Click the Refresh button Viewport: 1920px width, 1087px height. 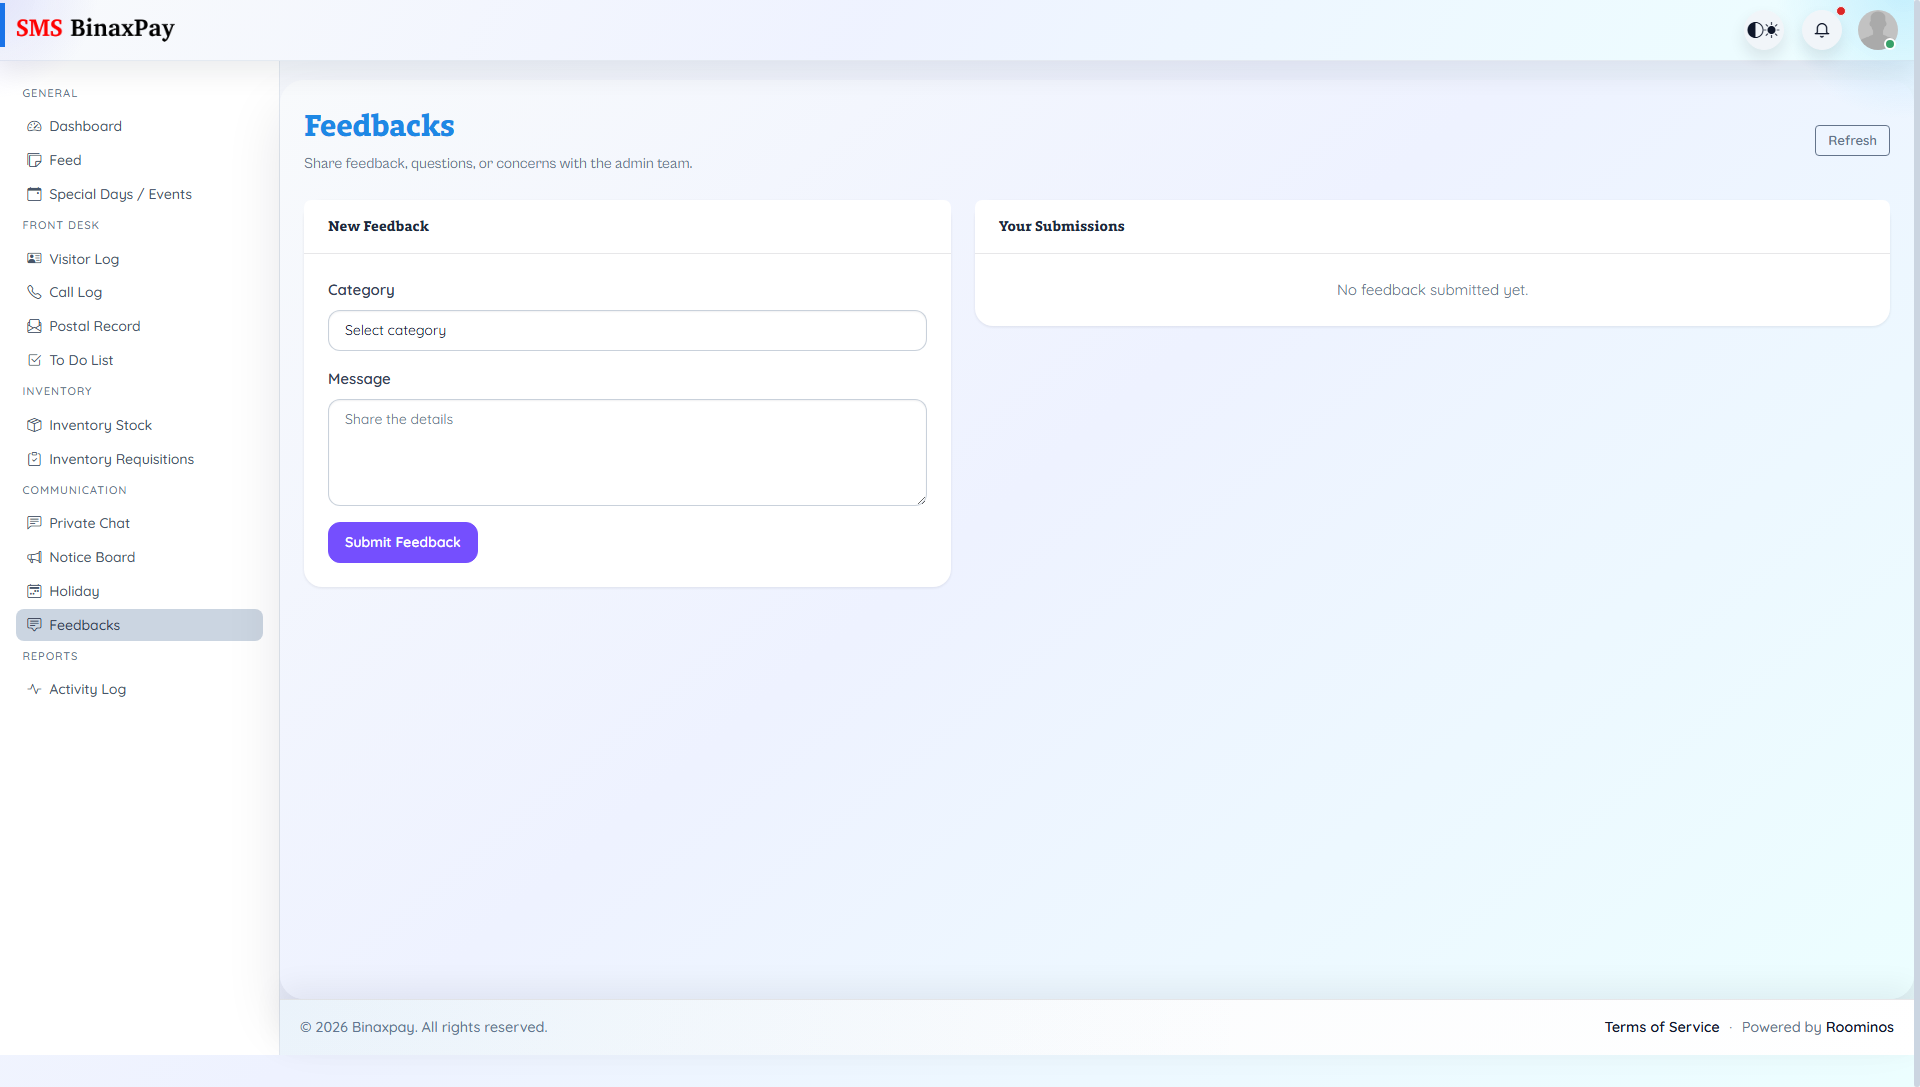point(1852,140)
